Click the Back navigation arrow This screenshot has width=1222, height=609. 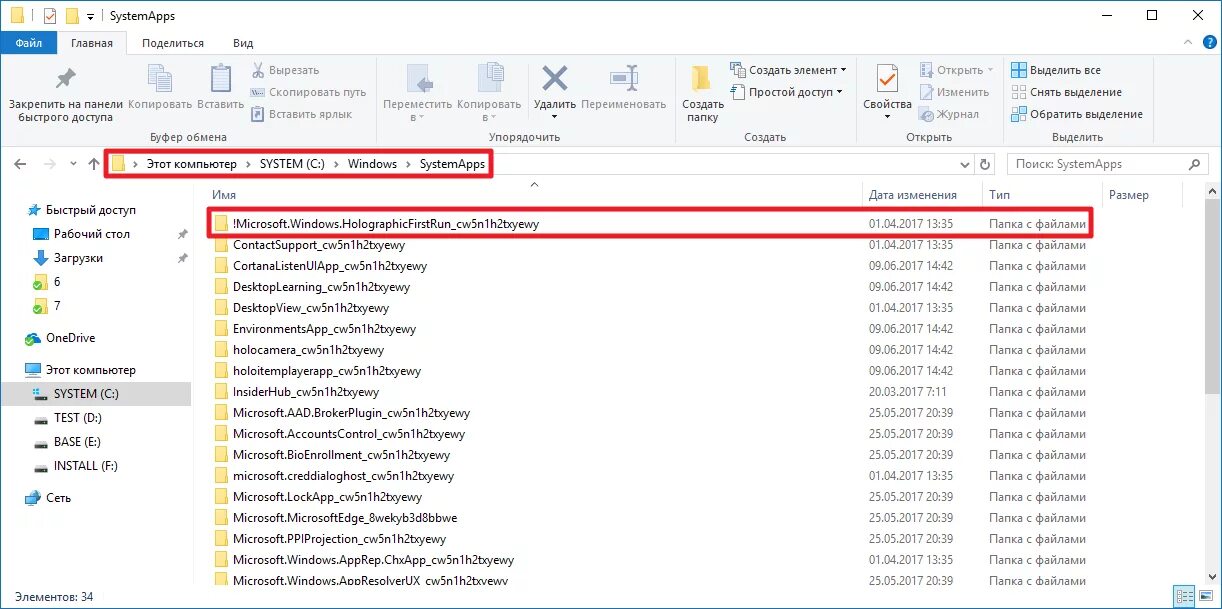click(21, 164)
